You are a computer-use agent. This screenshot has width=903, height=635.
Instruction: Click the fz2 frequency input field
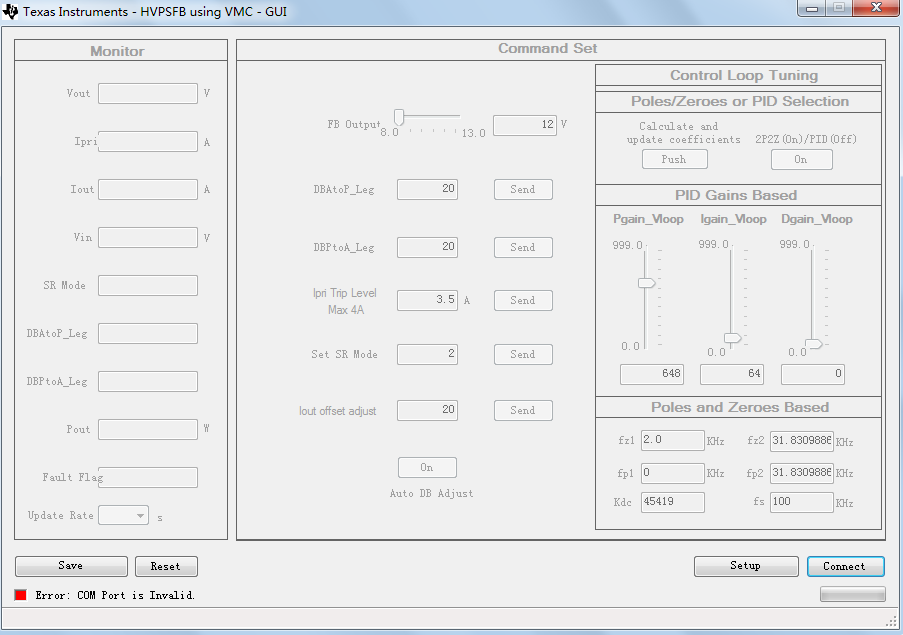[802, 440]
